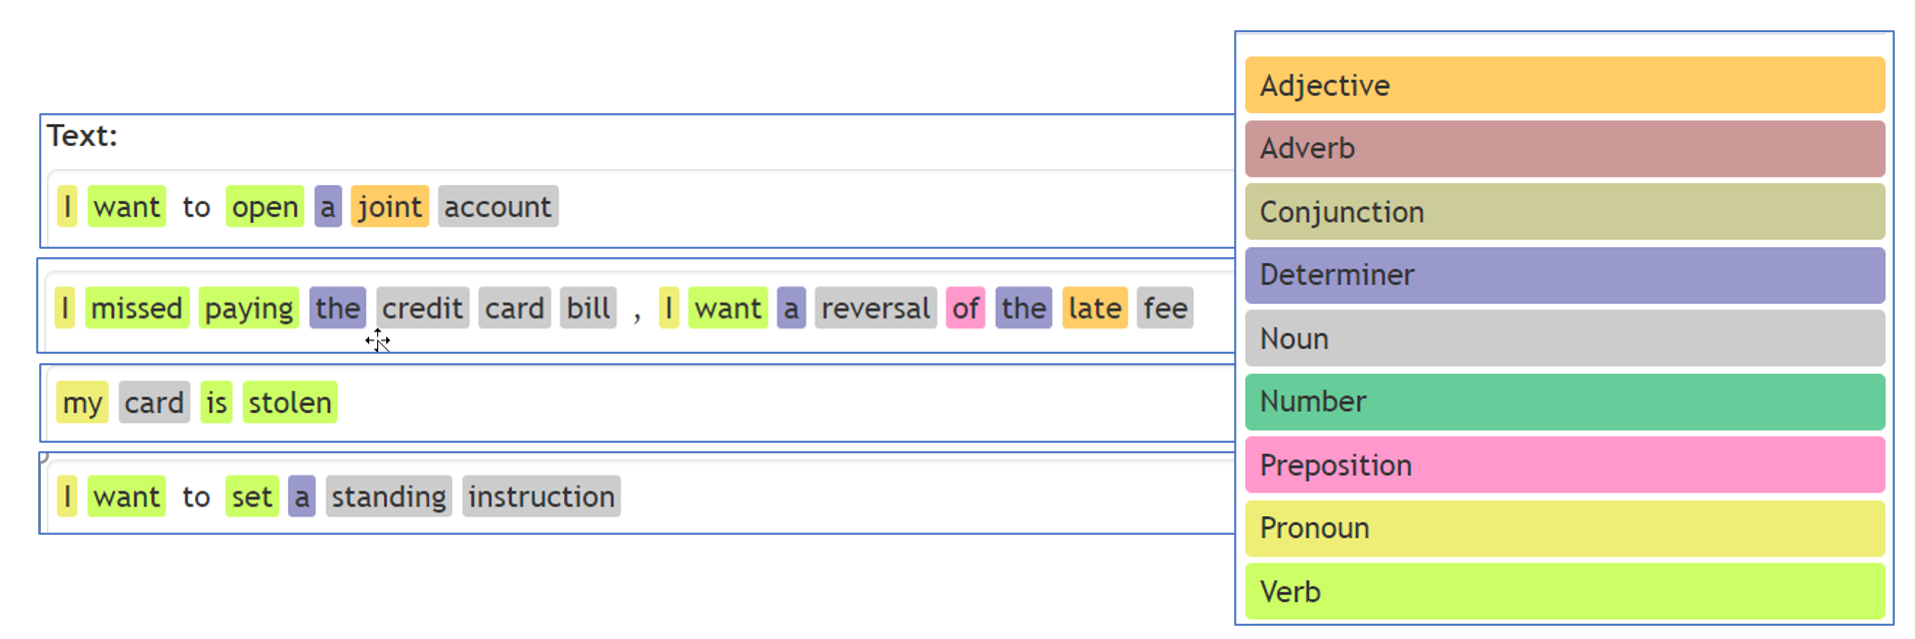Click the pronoun "my" token

click(x=82, y=403)
